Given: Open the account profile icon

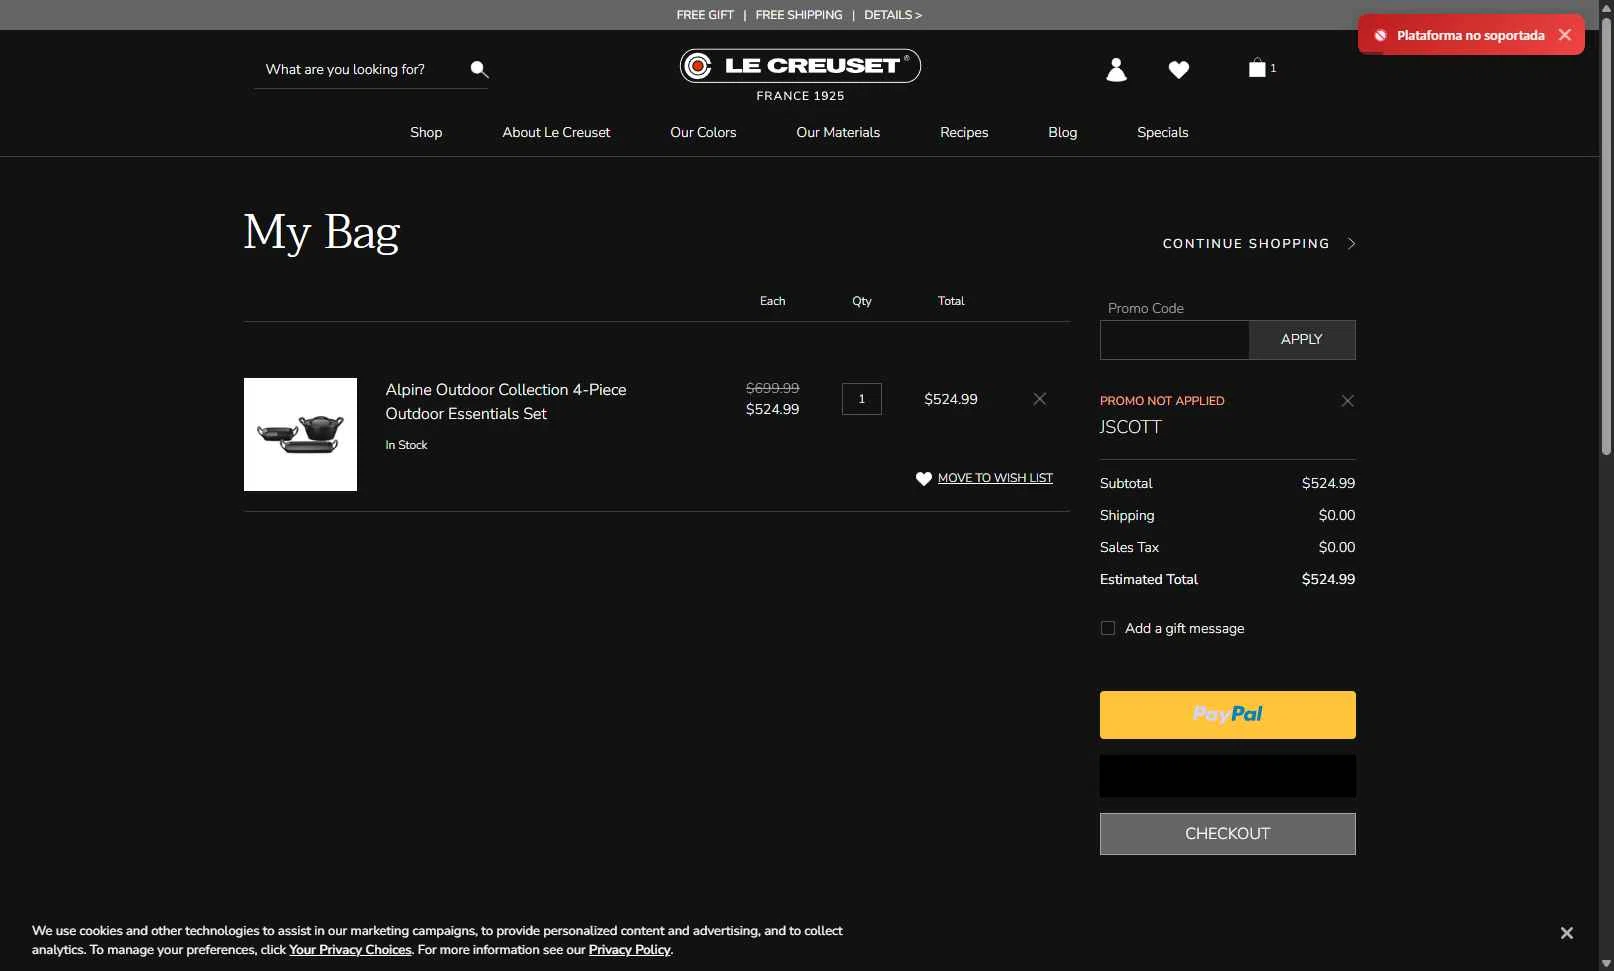Looking at the screenshot, I should 1116,69.
